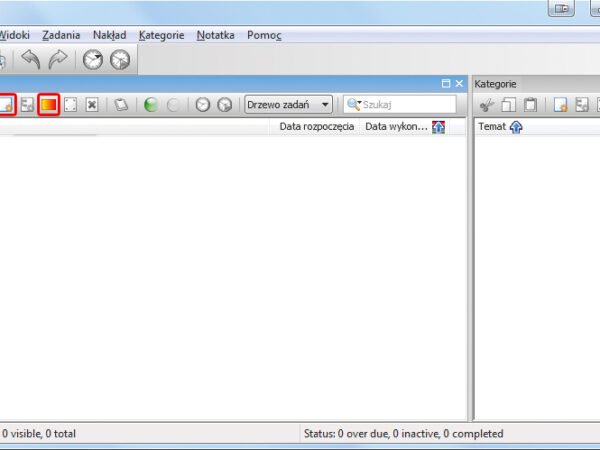Toggle task completed with green circle icon

pos(151,104)
